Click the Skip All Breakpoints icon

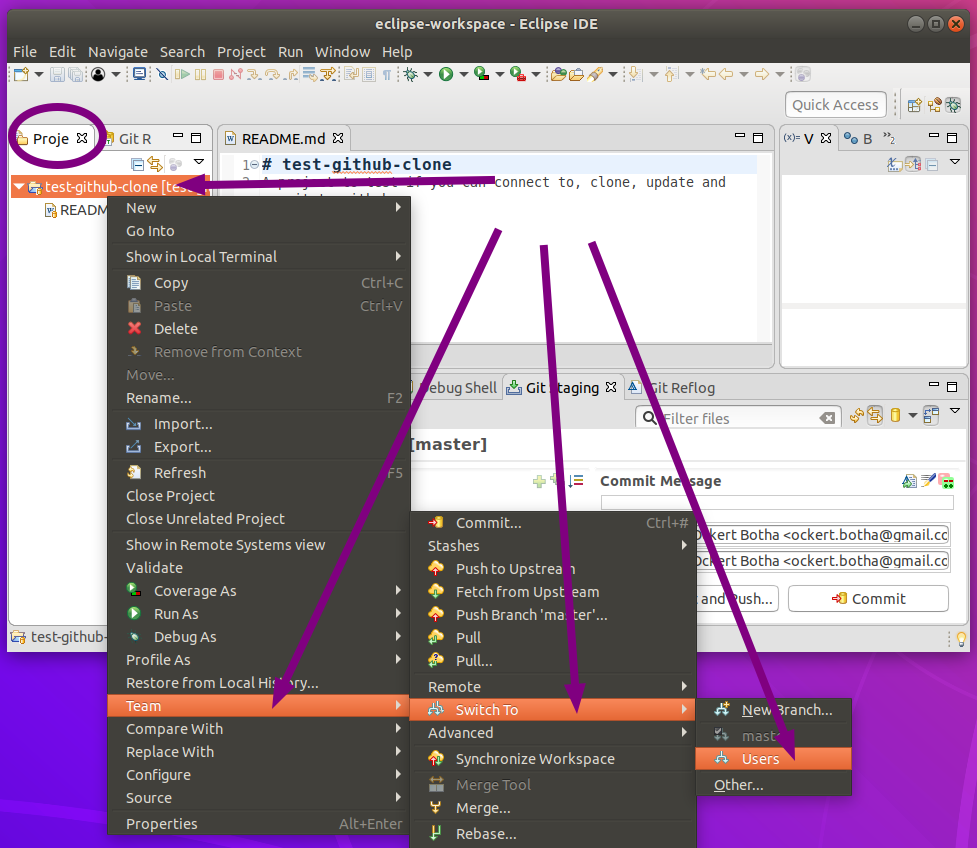162,75
